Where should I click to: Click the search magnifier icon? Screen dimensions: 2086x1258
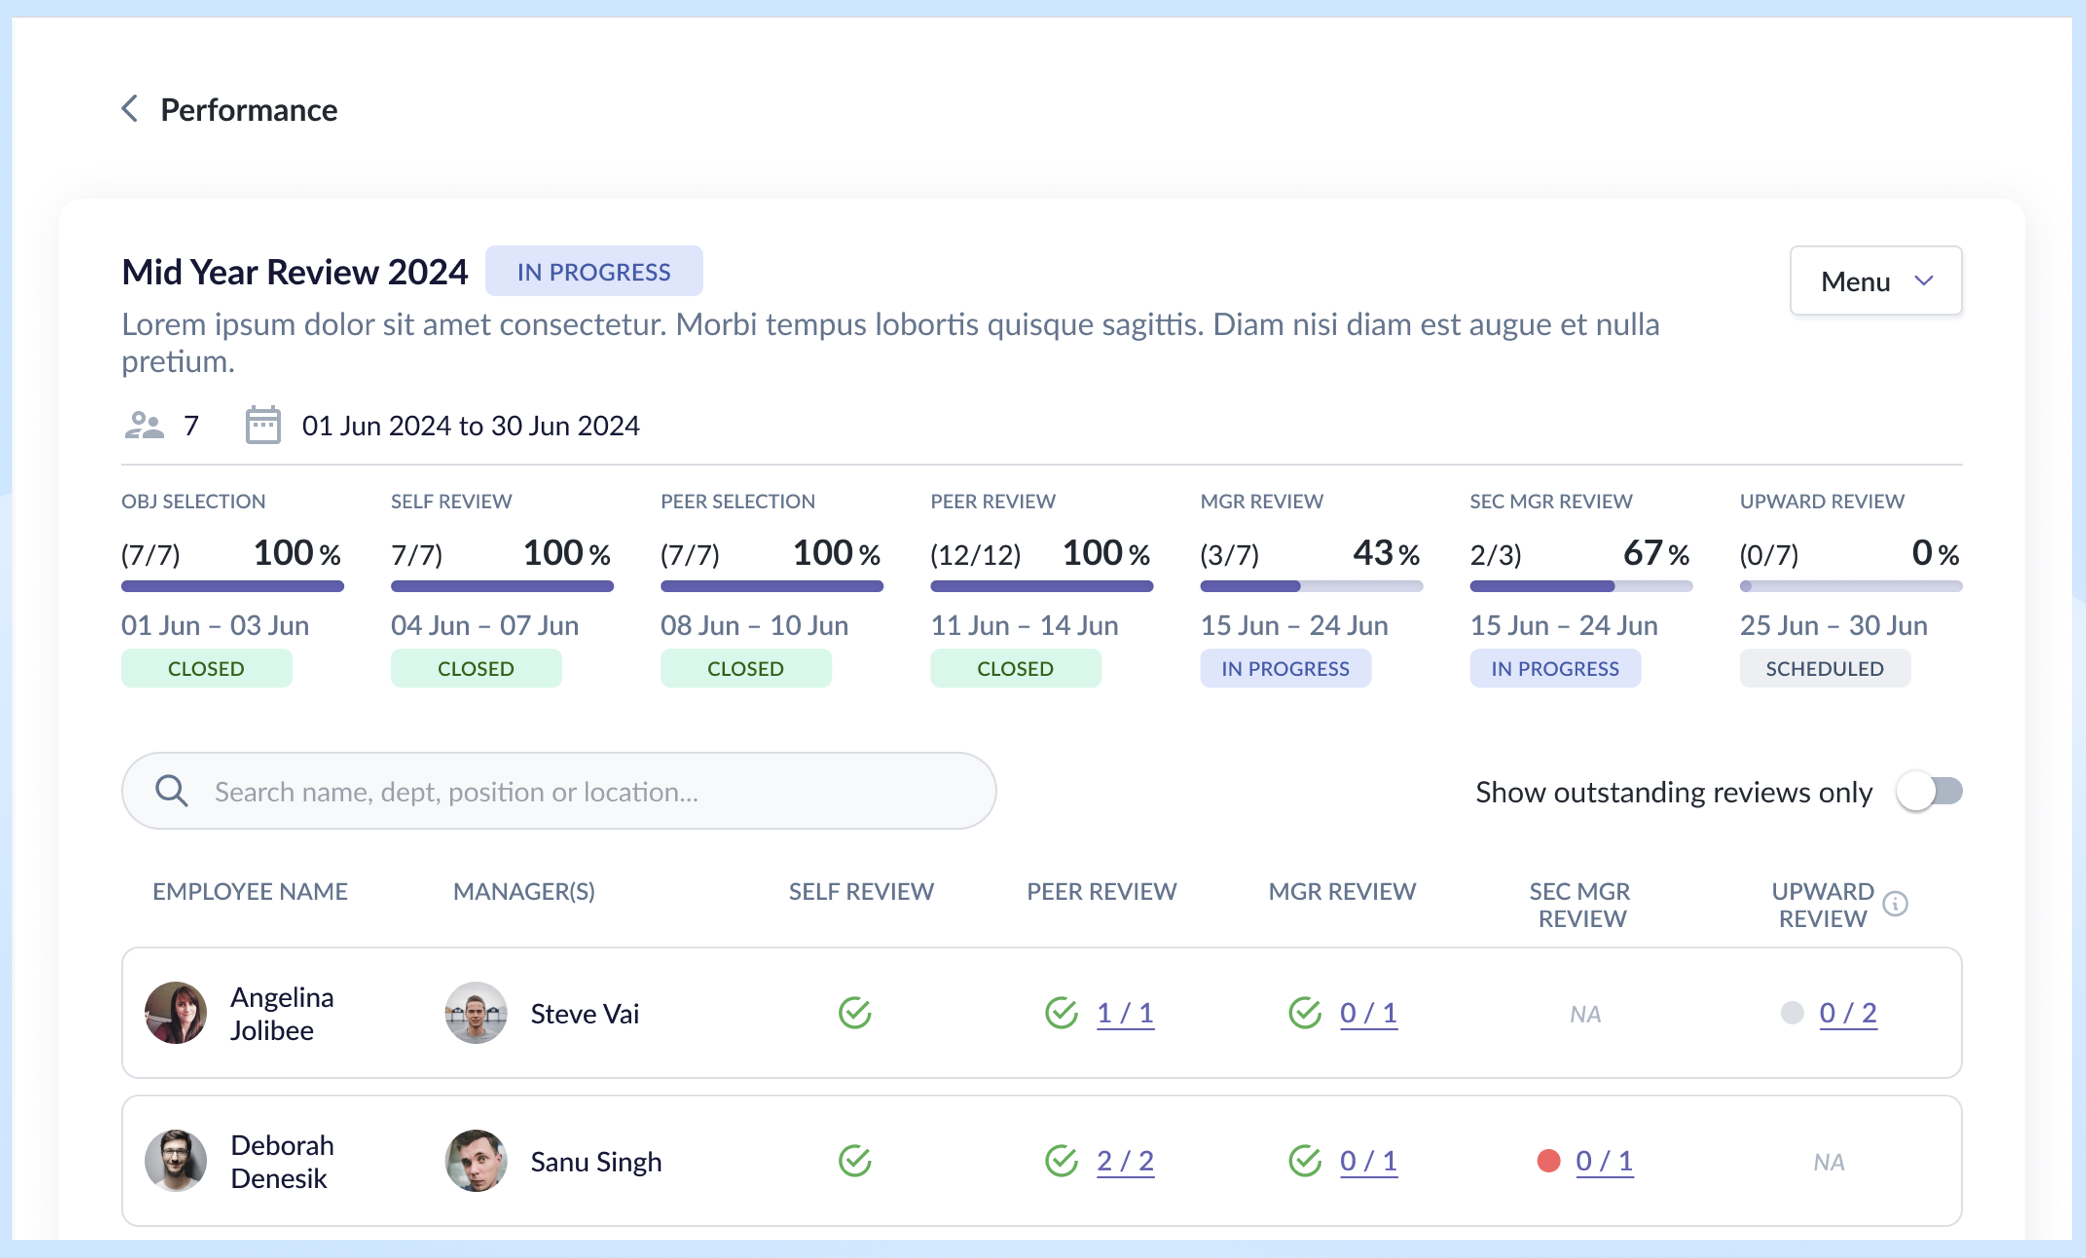[x=172, y=791]
